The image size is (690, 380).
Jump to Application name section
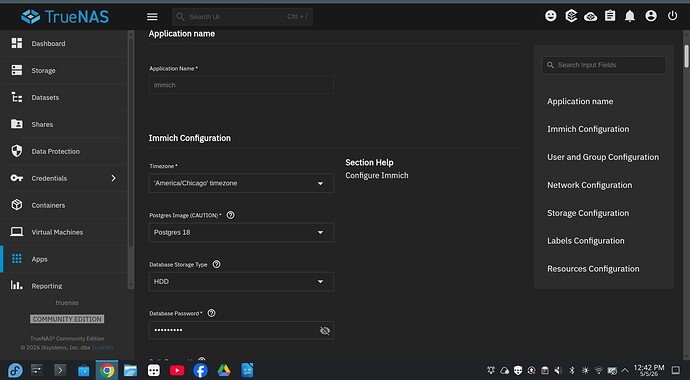tap(580, 101)
